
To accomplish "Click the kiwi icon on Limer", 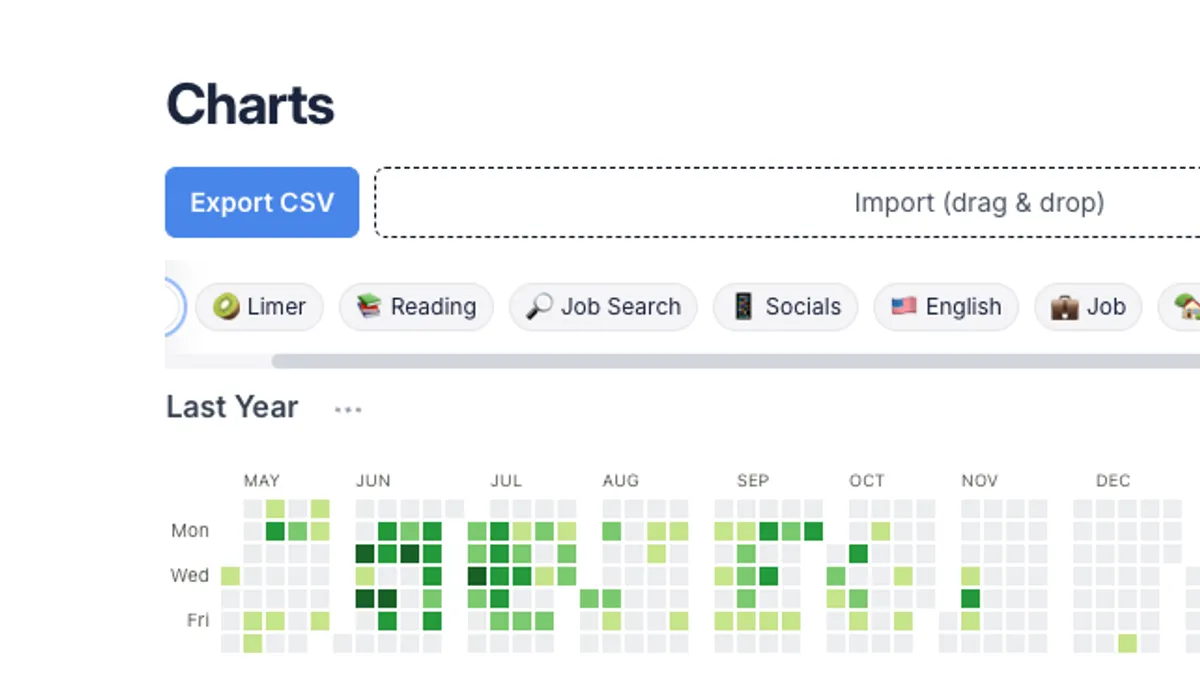I will [x=226, y=307].
